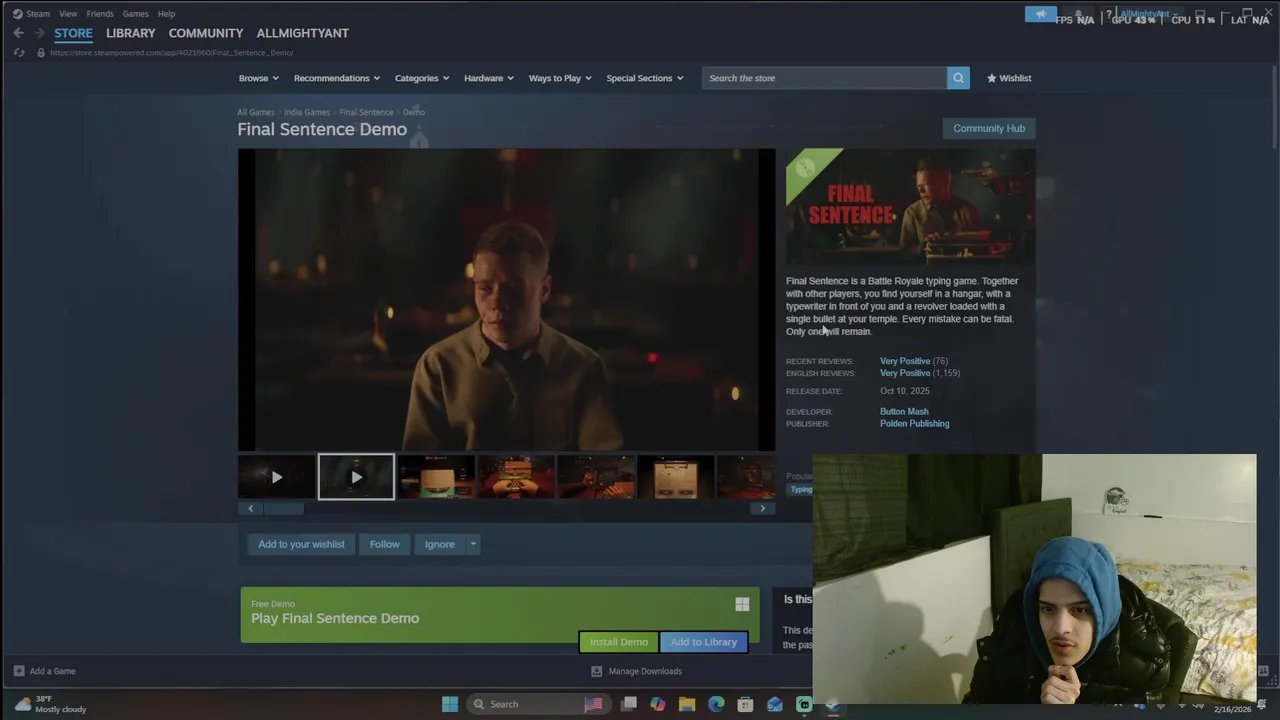Expand the Ways to Play dropdown
This screenshot has height=720, width=1280.
(560, 78)
